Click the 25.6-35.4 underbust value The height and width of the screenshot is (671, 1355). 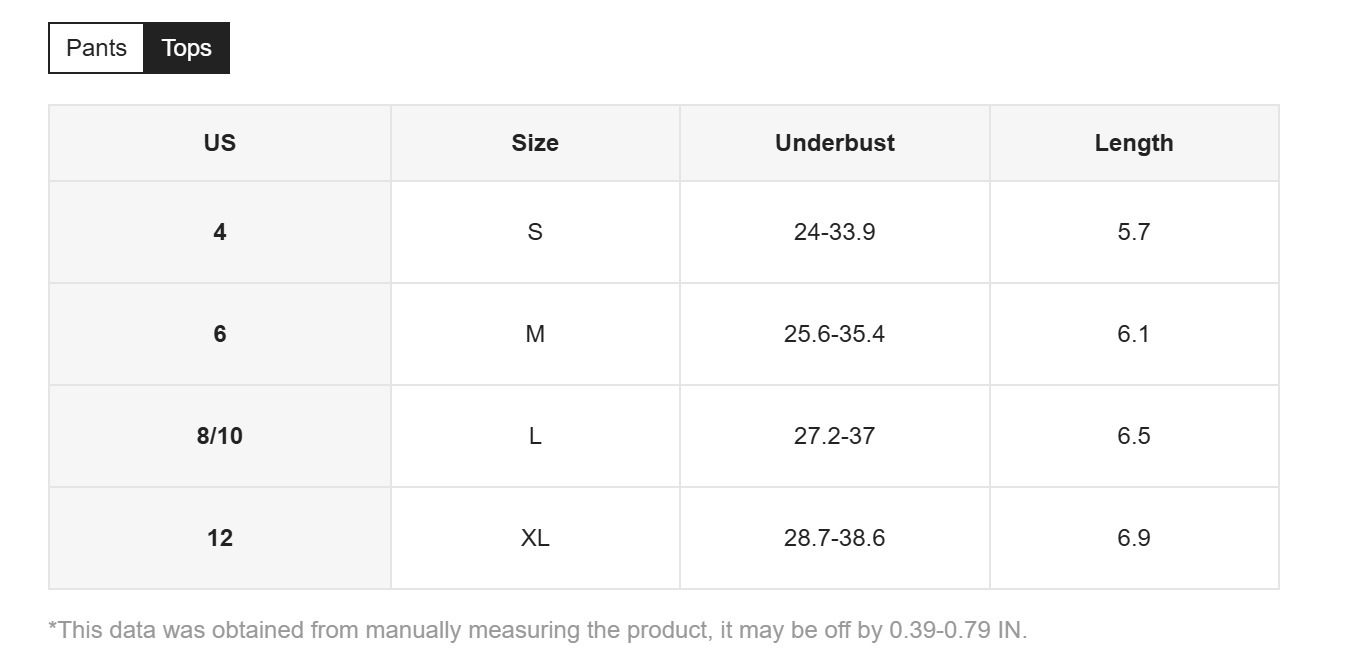click(835, 334)
